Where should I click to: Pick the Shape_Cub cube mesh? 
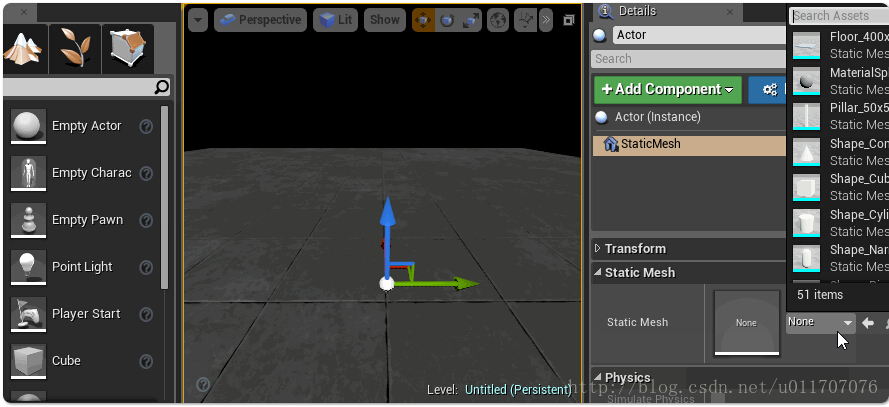click(839, 187)
